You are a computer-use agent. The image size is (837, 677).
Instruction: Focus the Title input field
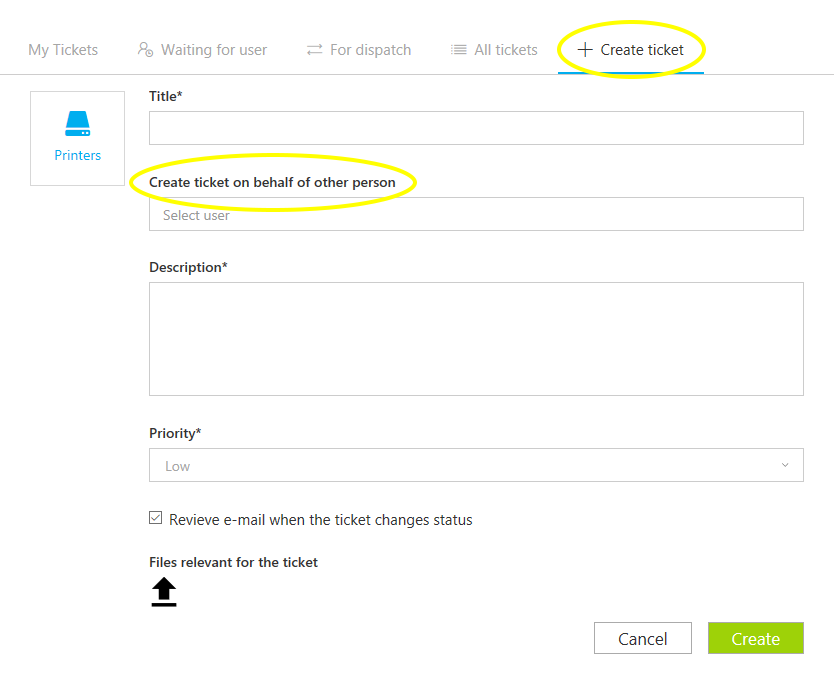click(475, 128)
